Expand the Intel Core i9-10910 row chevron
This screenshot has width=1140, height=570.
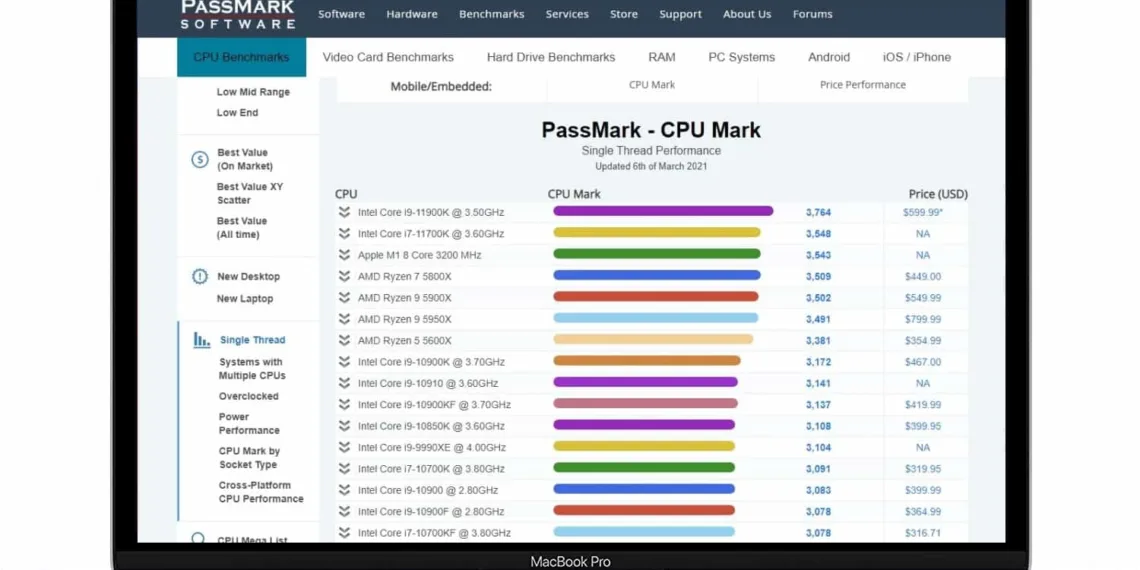pos(344,383)
